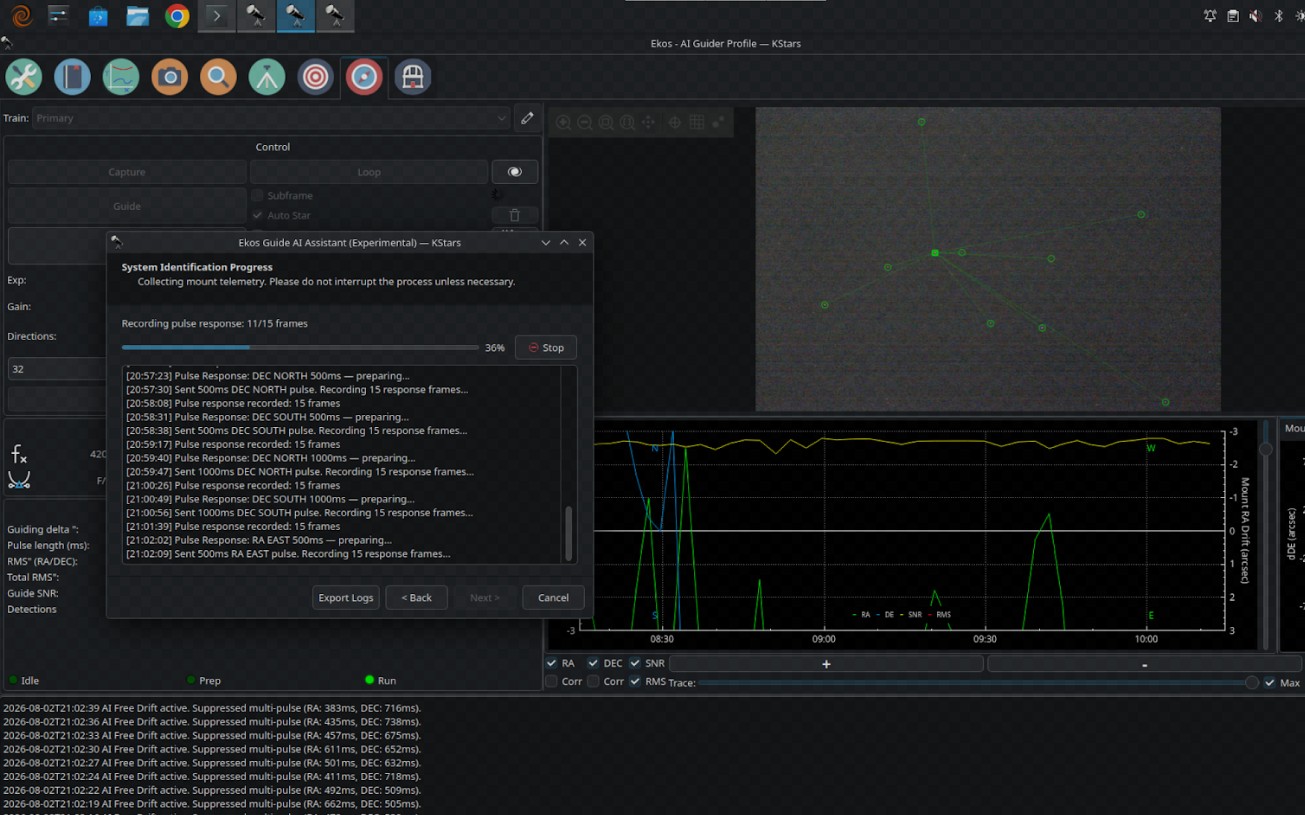Open the KDE application launcher

[x=21, y=16]
